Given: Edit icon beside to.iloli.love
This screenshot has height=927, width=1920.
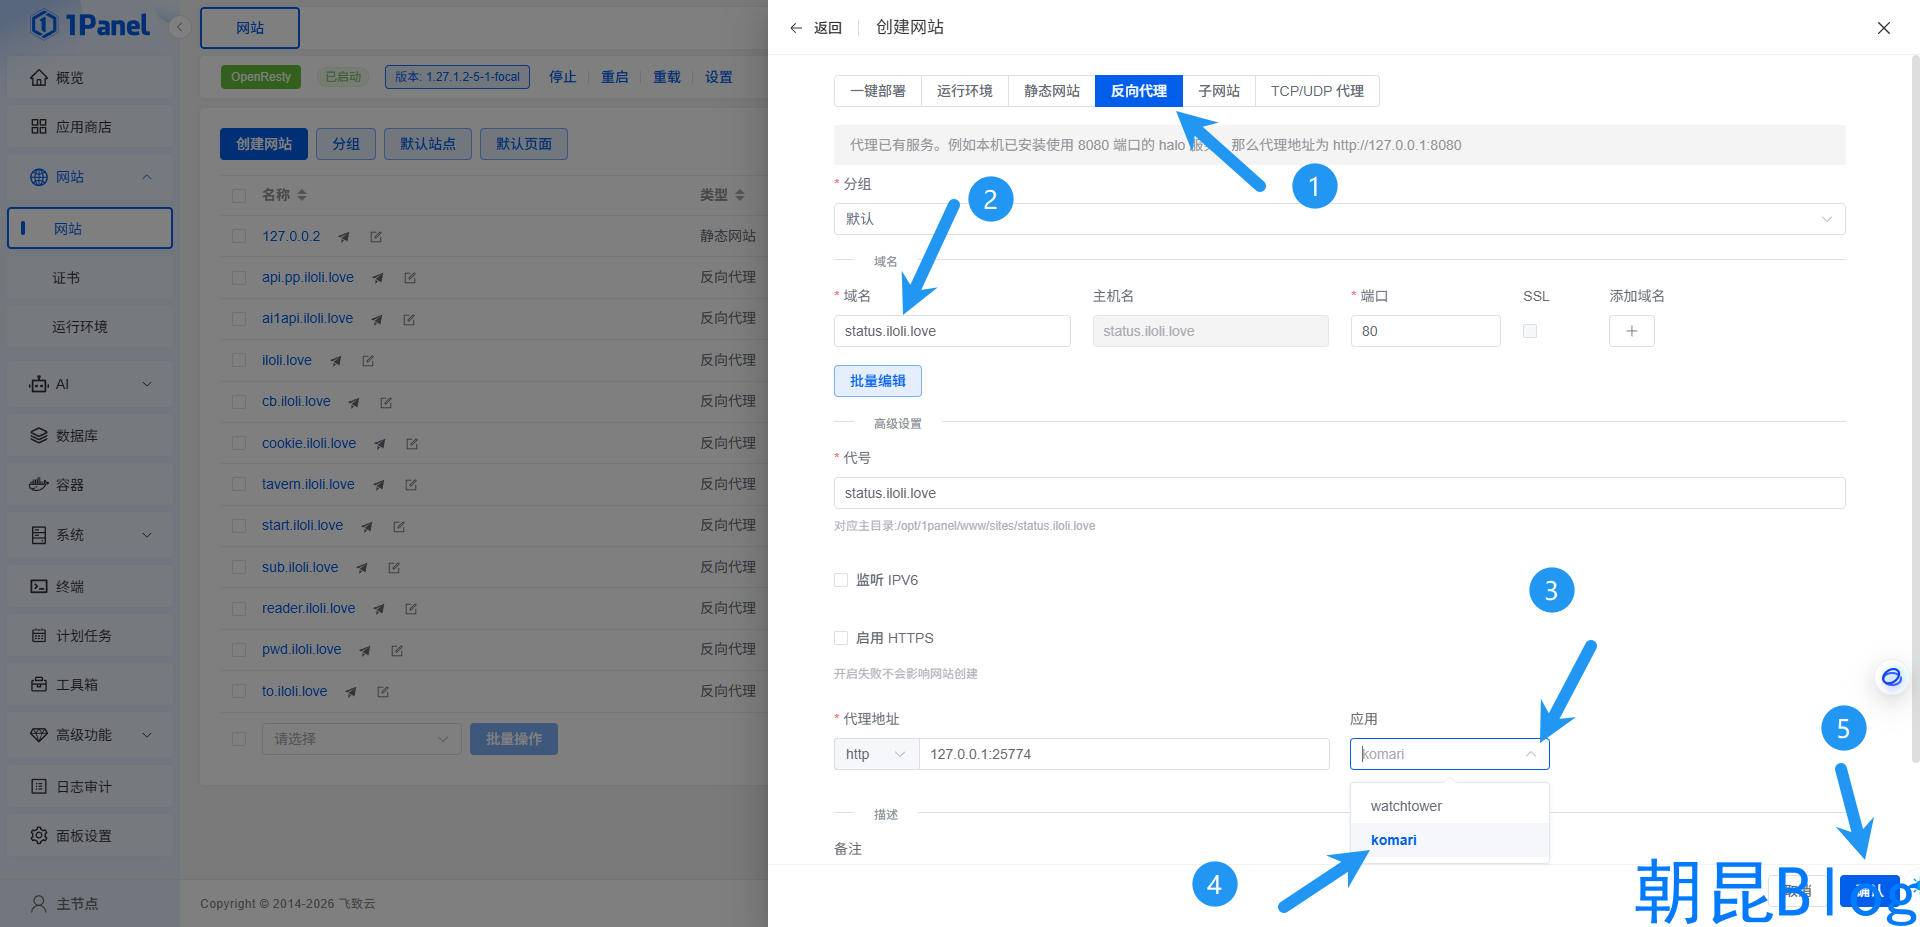Looking at the screenshot, I should [x=383, y=692].
